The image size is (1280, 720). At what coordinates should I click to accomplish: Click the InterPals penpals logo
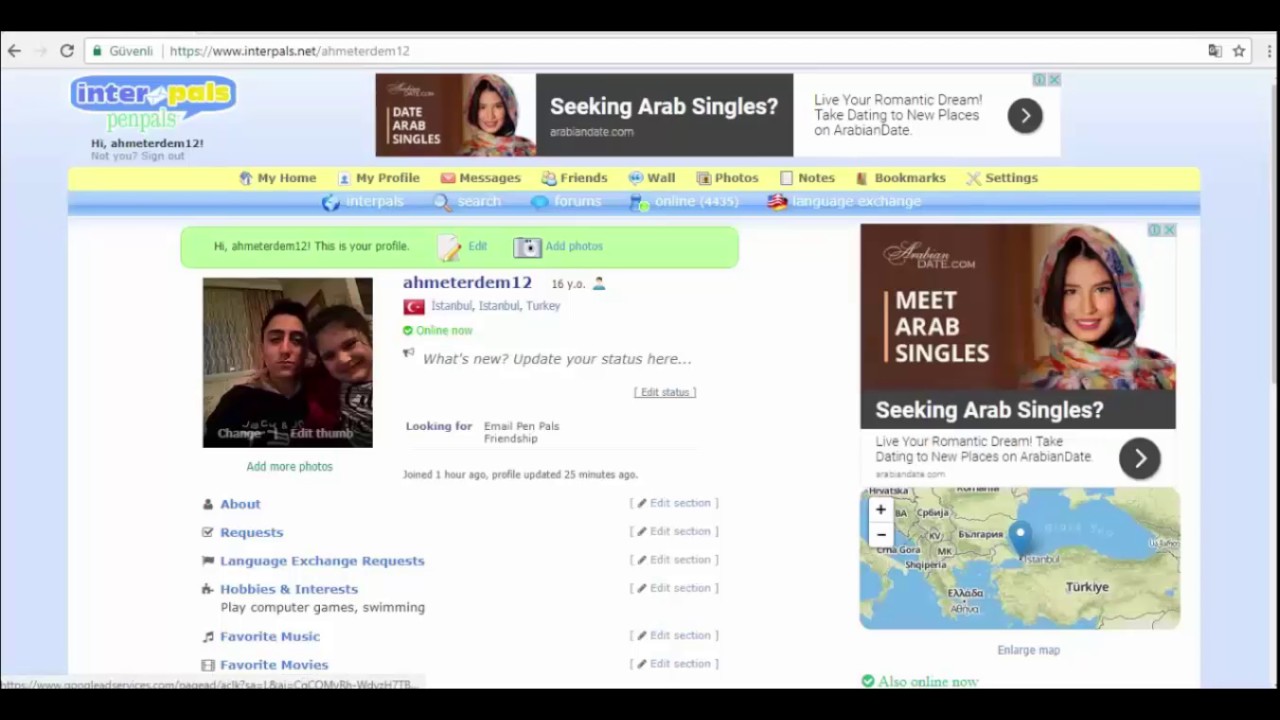[x=153, y=104]
